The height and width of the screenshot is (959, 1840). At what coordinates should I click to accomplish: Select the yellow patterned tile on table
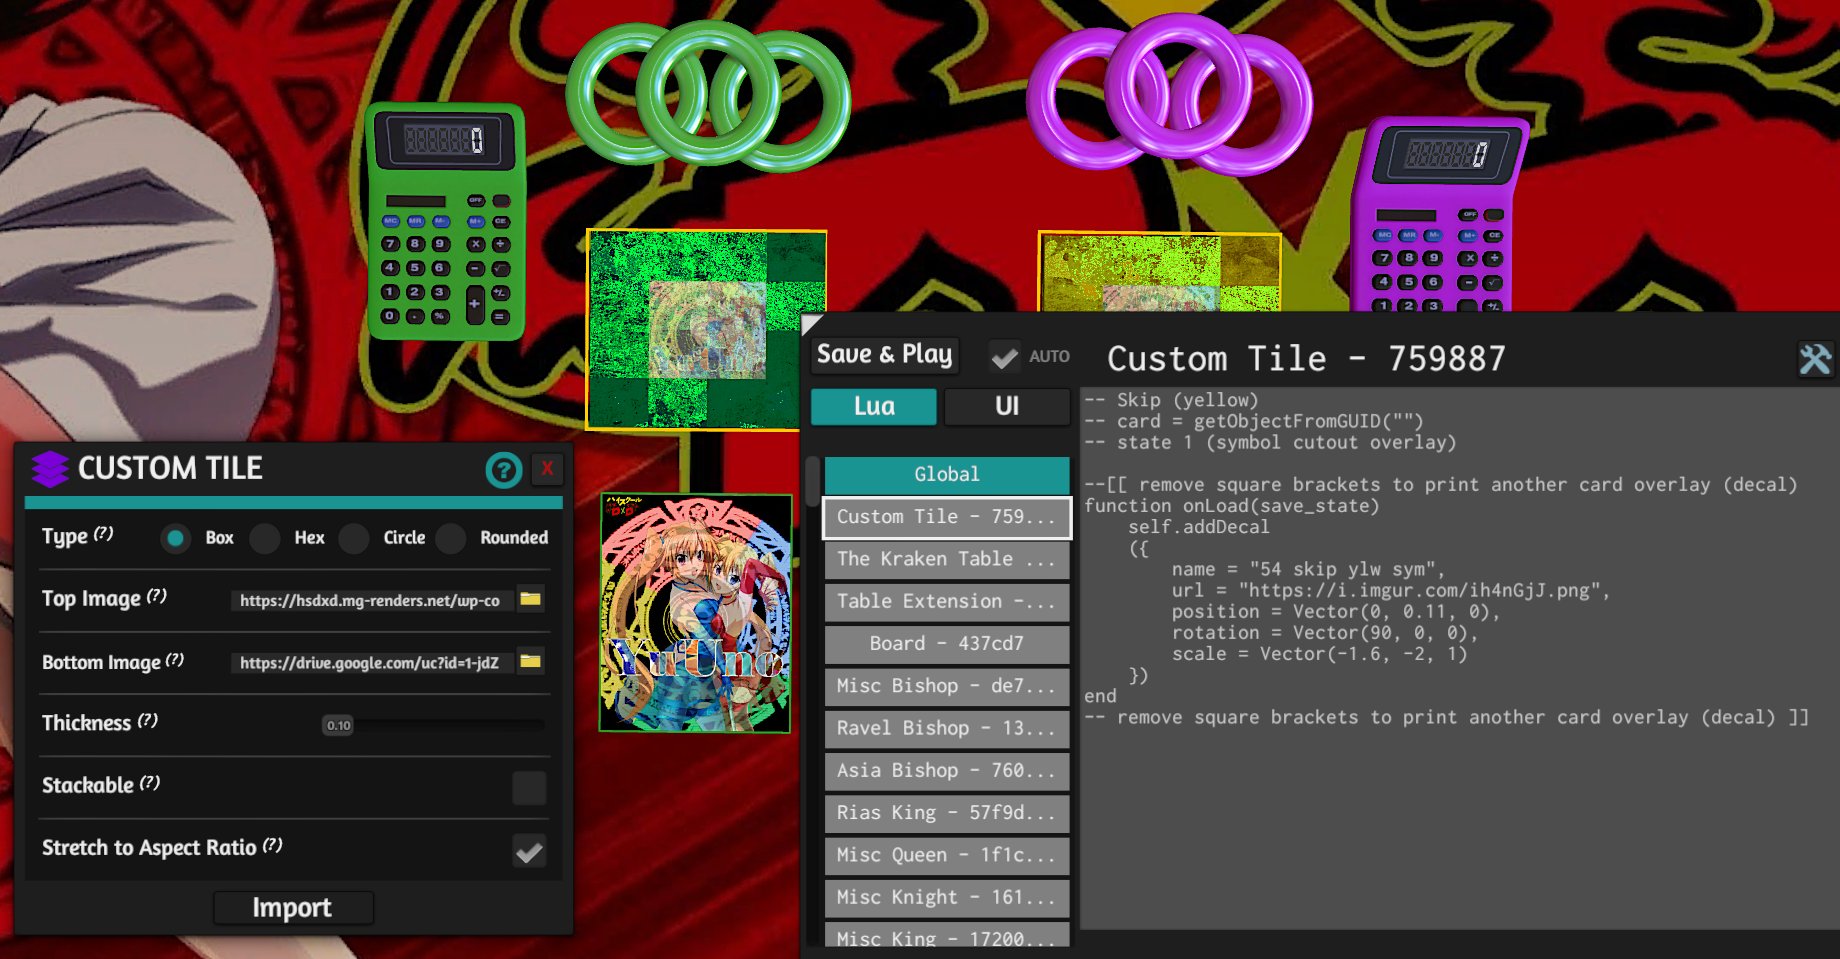coord(1160,272)
